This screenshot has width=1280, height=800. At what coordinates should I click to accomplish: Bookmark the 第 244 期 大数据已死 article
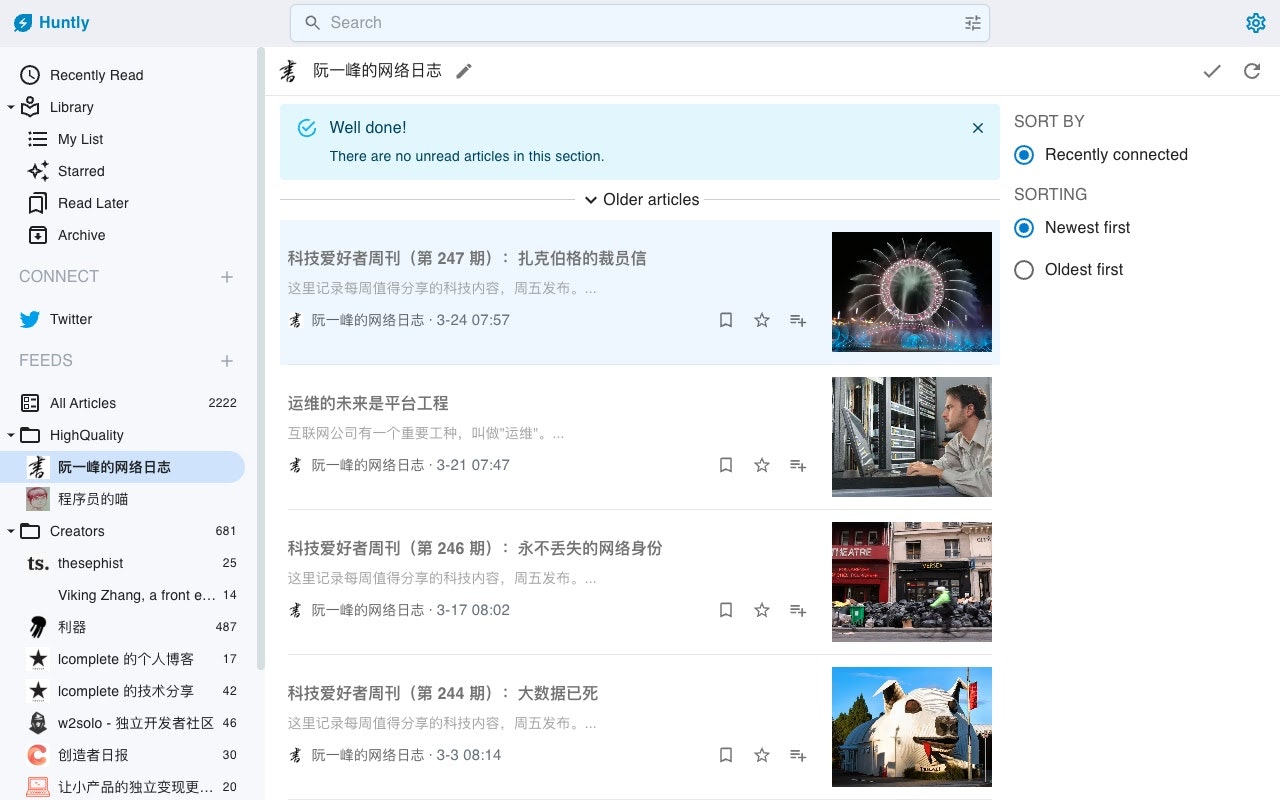726,755
